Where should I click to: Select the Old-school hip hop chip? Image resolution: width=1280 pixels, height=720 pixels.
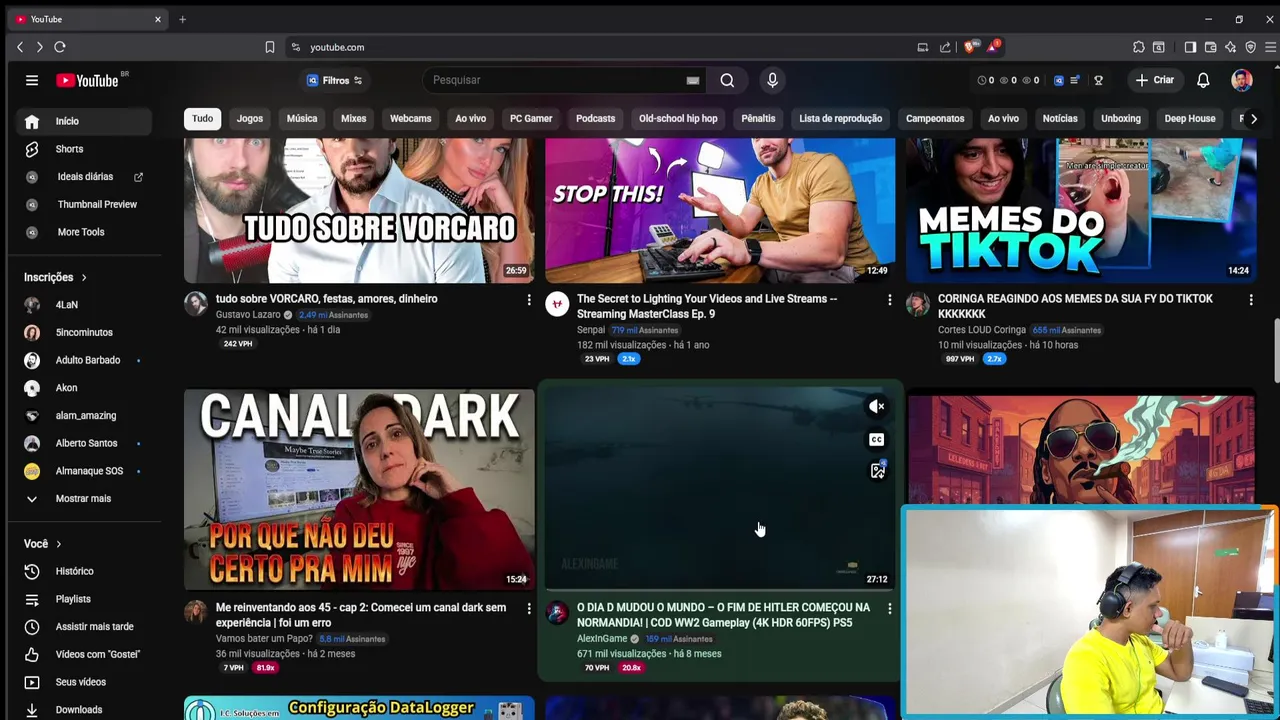[x=678, y=118]
